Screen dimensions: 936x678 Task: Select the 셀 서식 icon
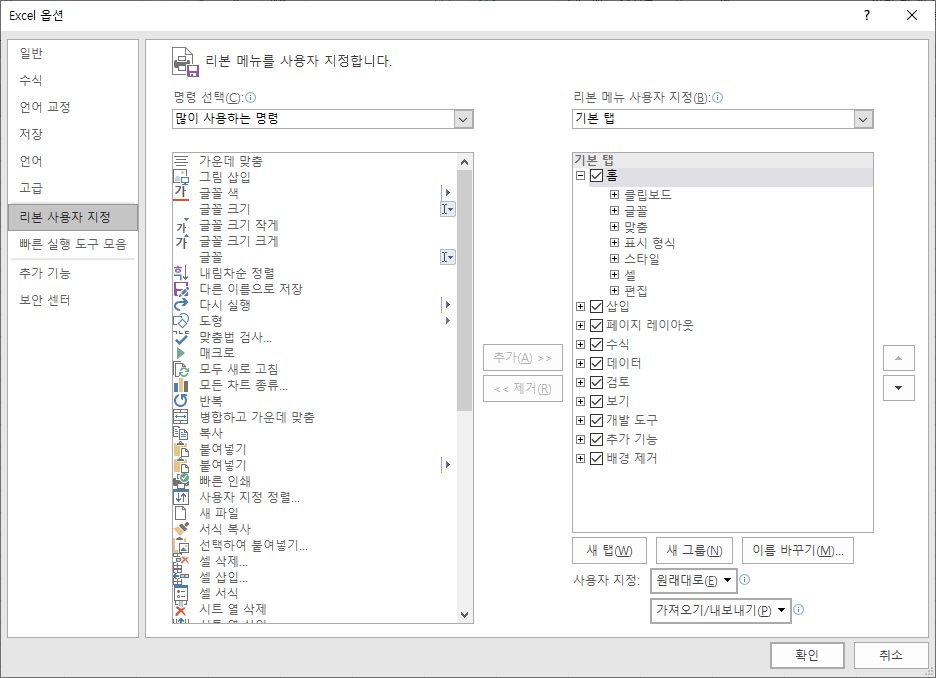[181, 593]
